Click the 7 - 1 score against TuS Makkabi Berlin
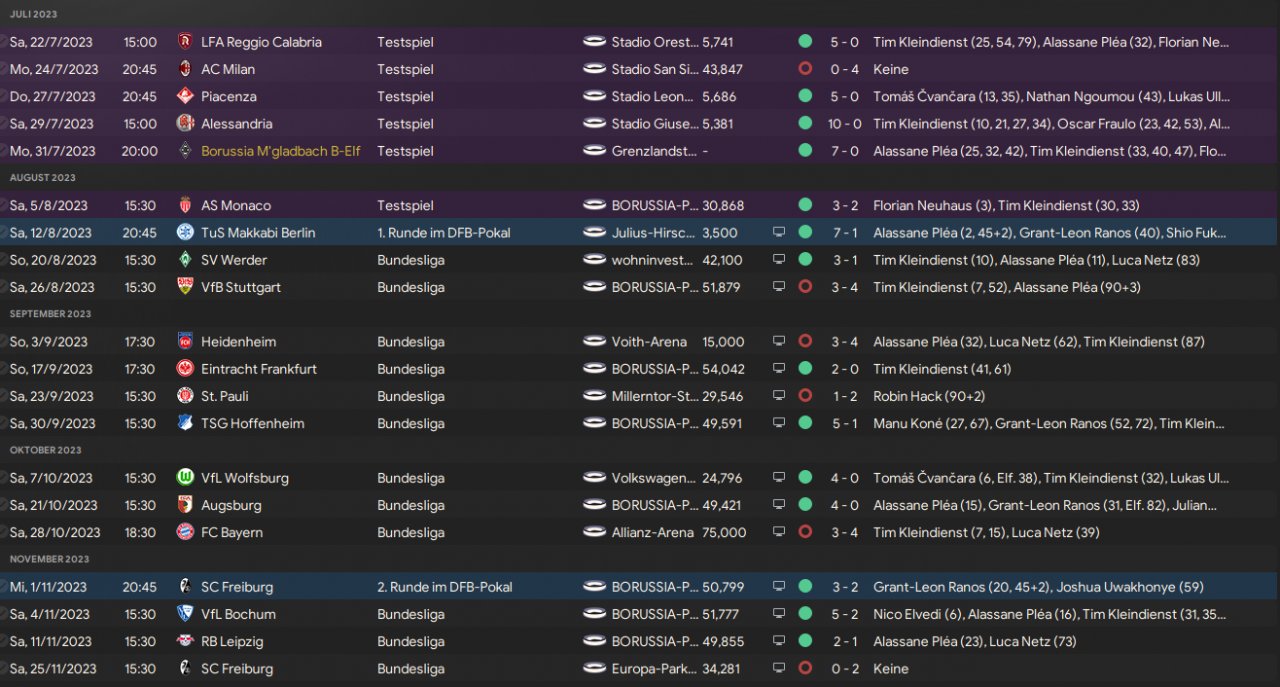The image size is (1280, 687). click(844, 233)
